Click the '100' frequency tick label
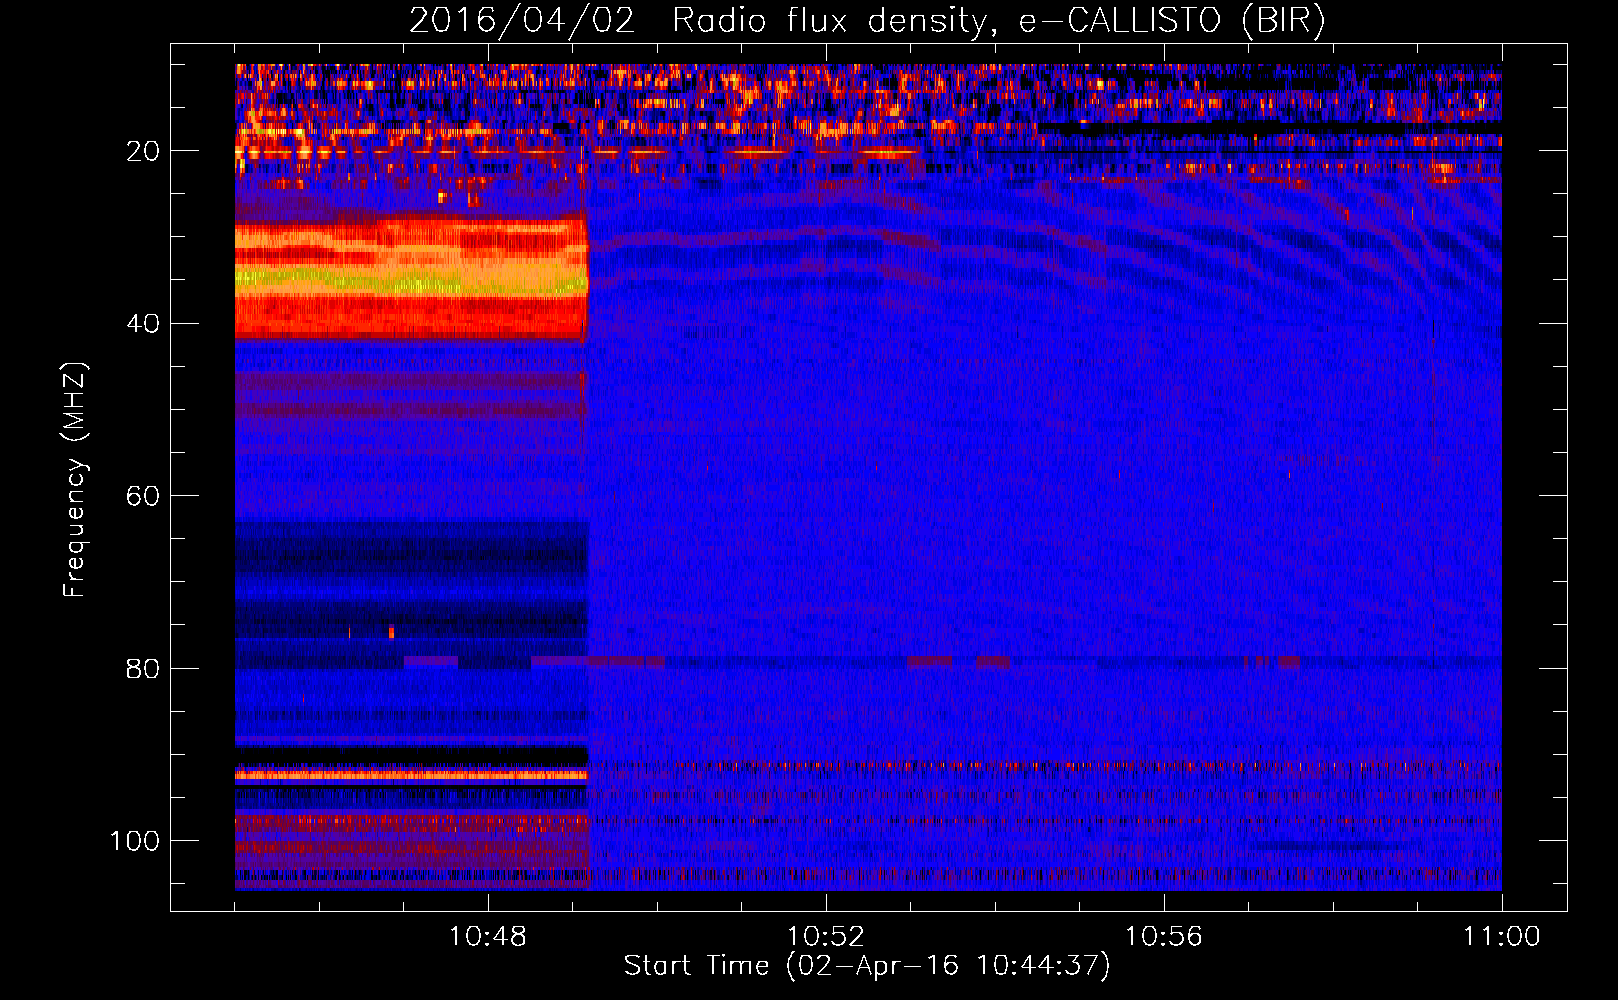This screenshot has height=1000, width=1618. coord(135,841)
